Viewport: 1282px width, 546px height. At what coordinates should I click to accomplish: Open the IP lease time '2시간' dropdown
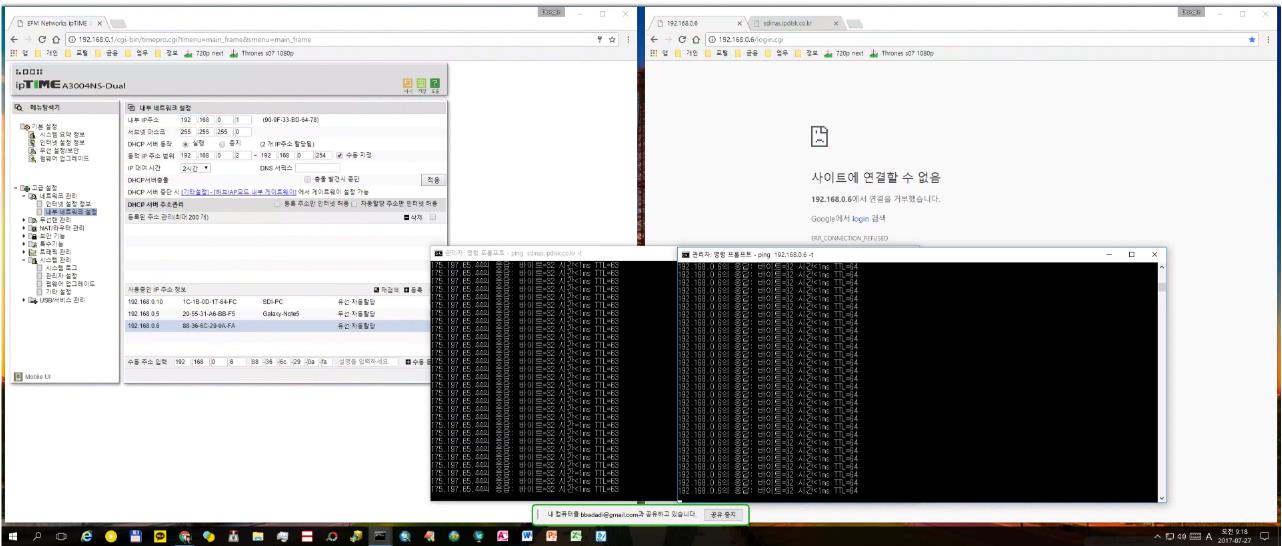click(x=194, y=167)
